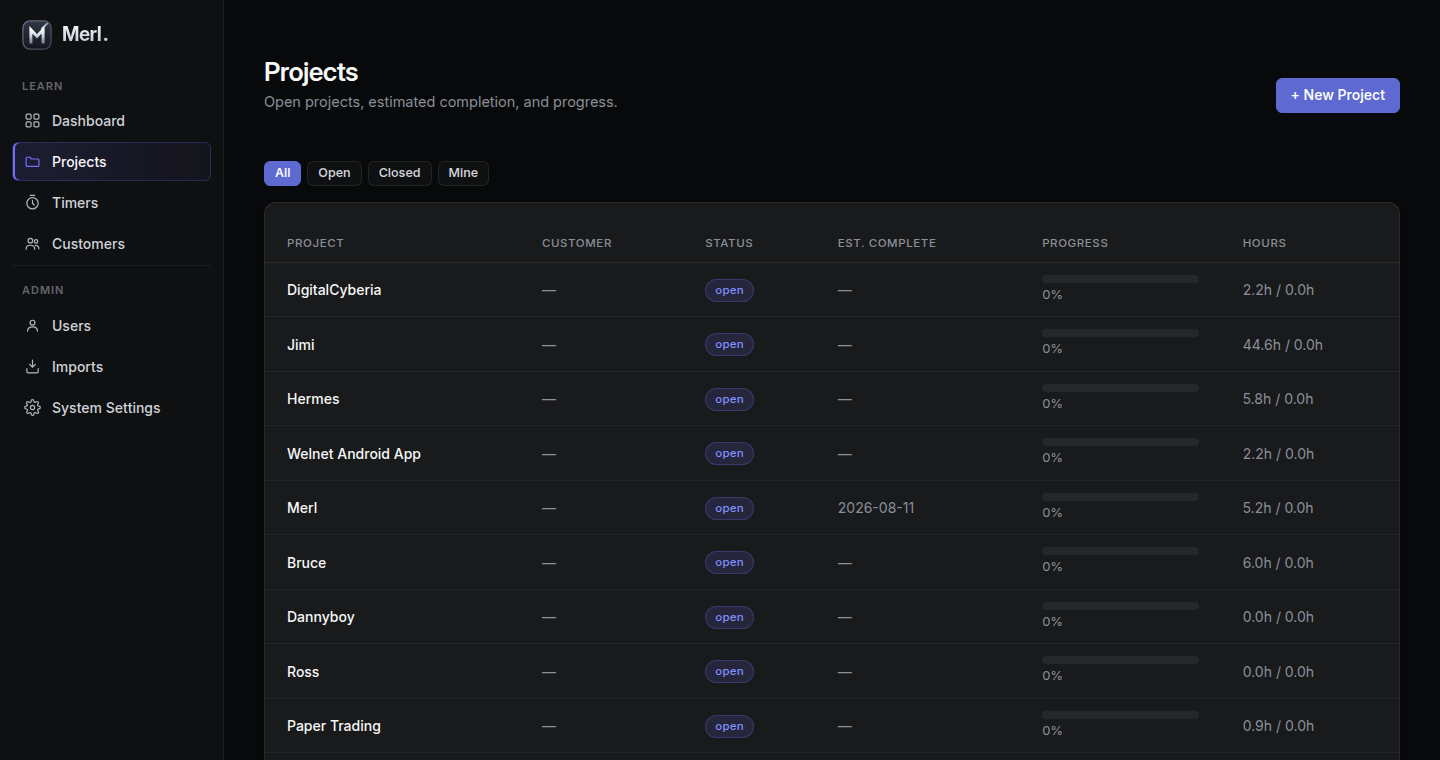1440x760 pixels.
Task: Click the 2026-08-11 completion date
Action: click(876, 508)
